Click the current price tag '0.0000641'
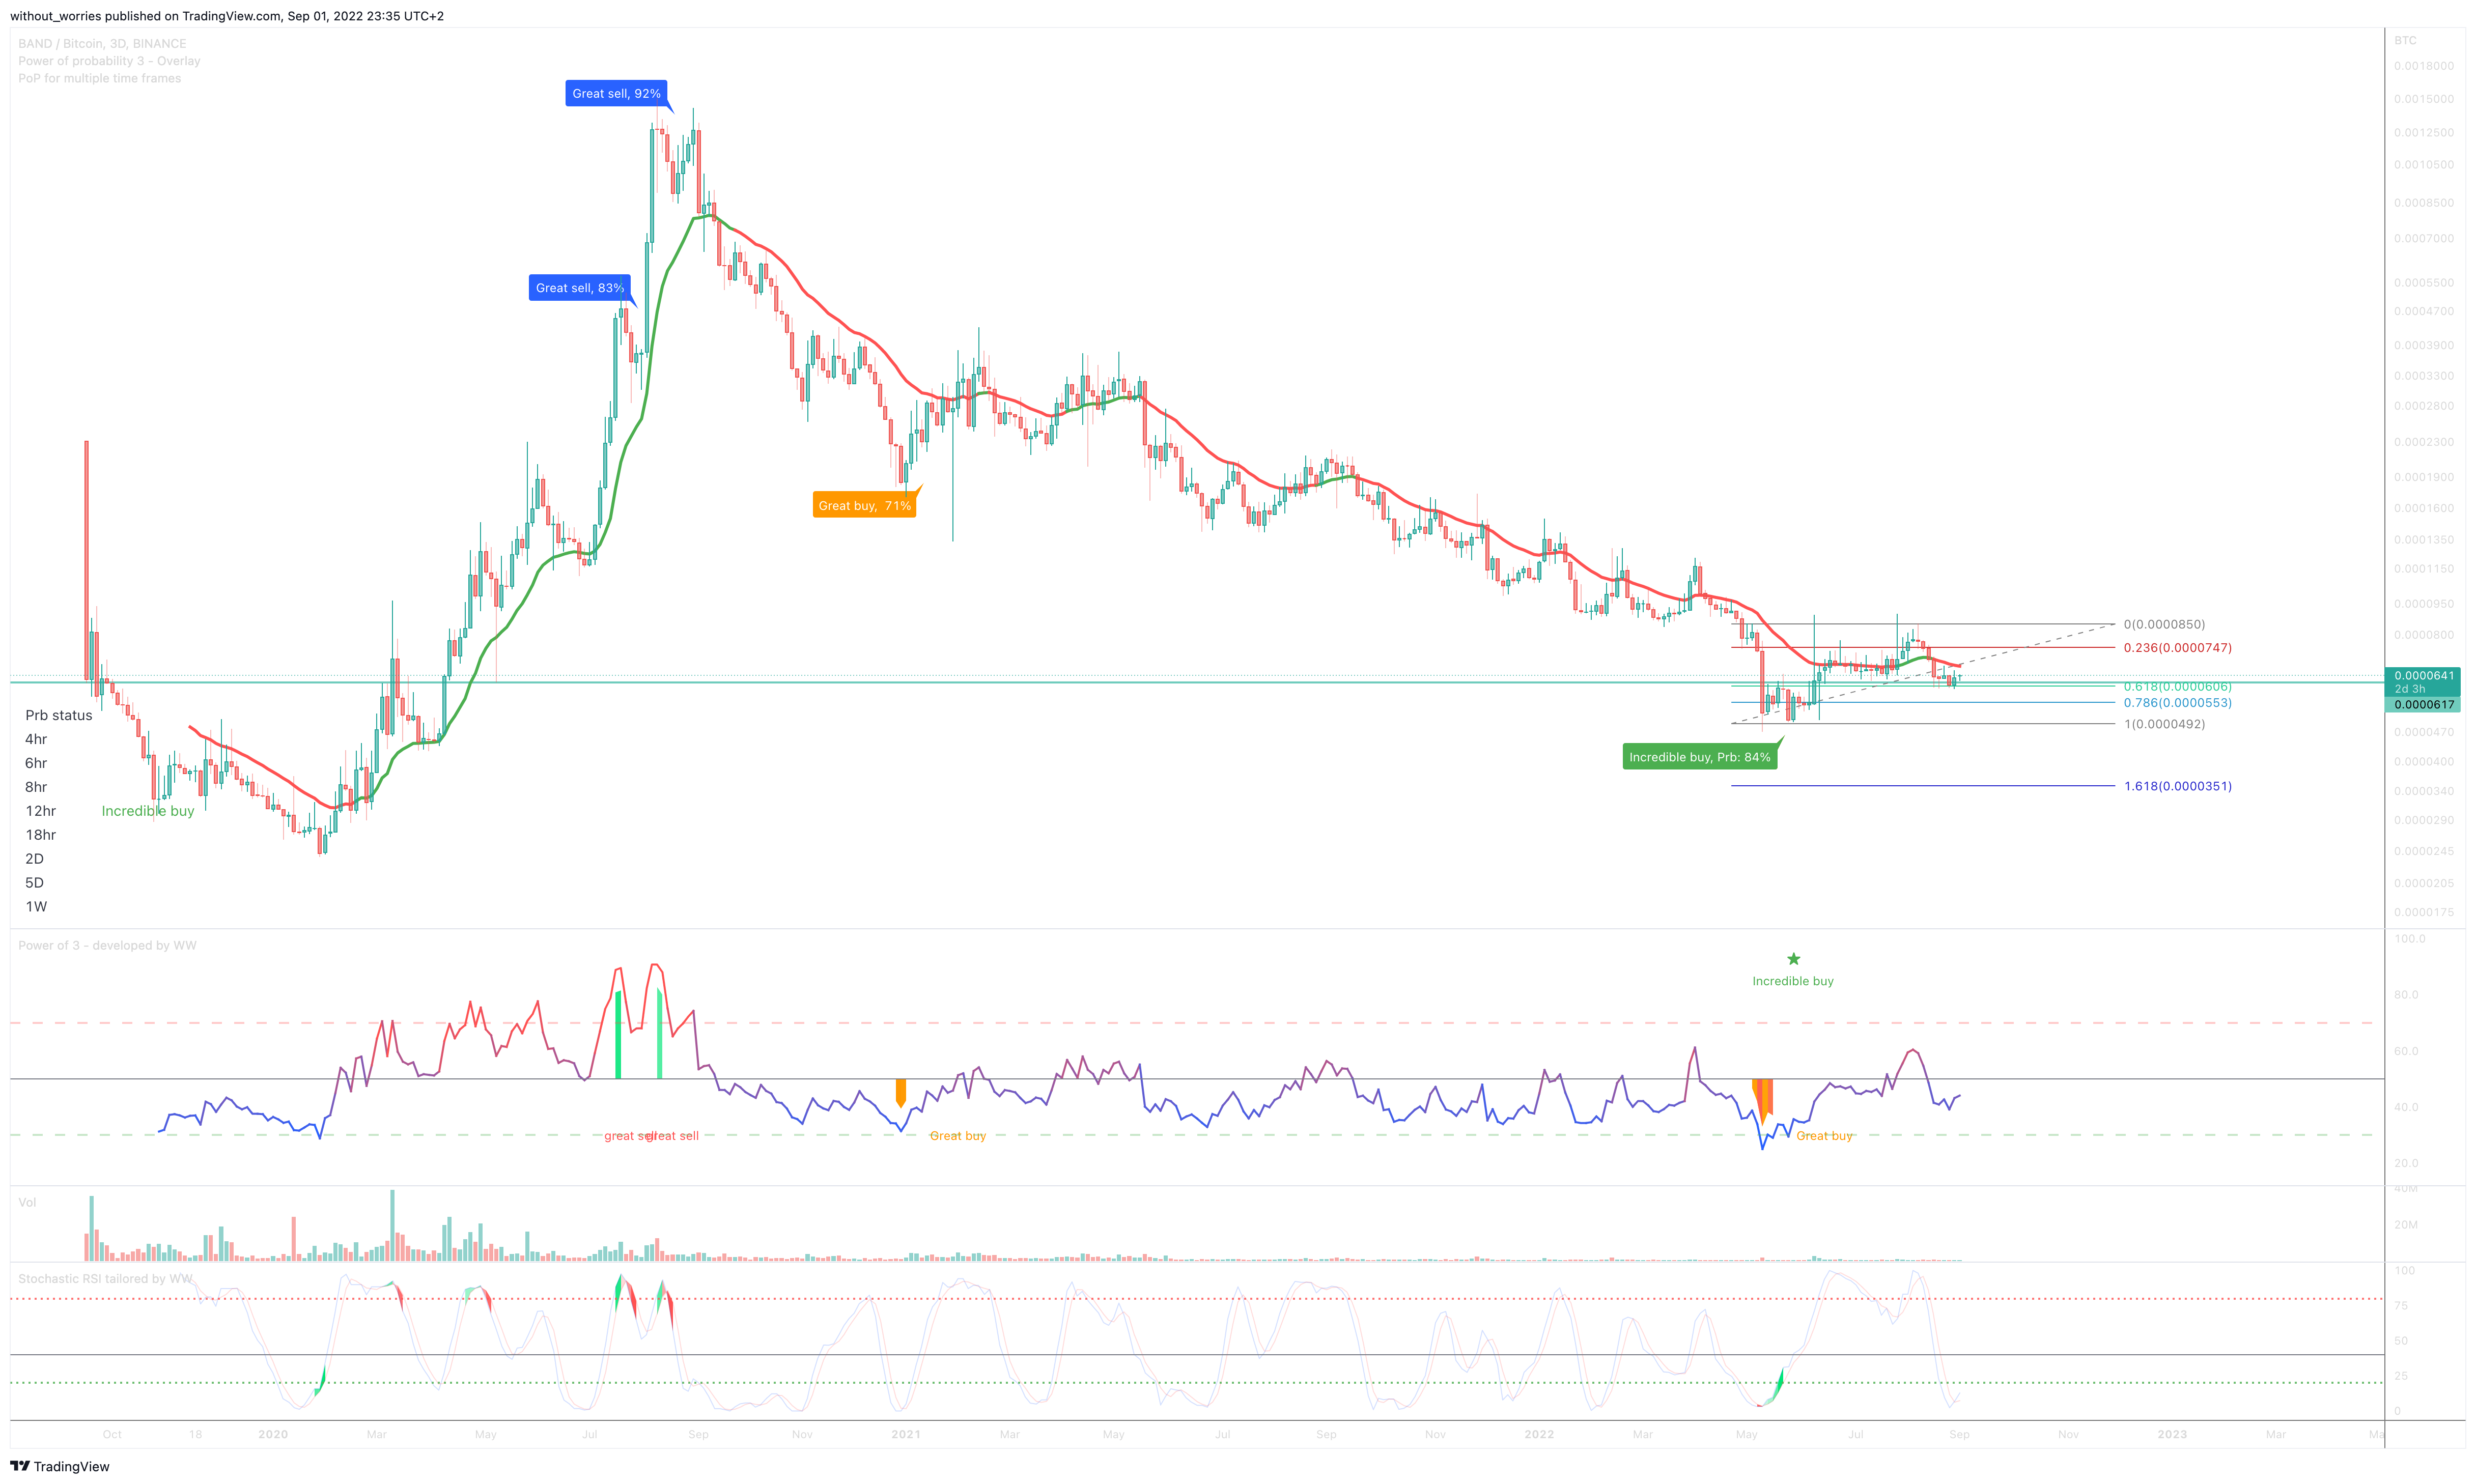 (2423, 676)
